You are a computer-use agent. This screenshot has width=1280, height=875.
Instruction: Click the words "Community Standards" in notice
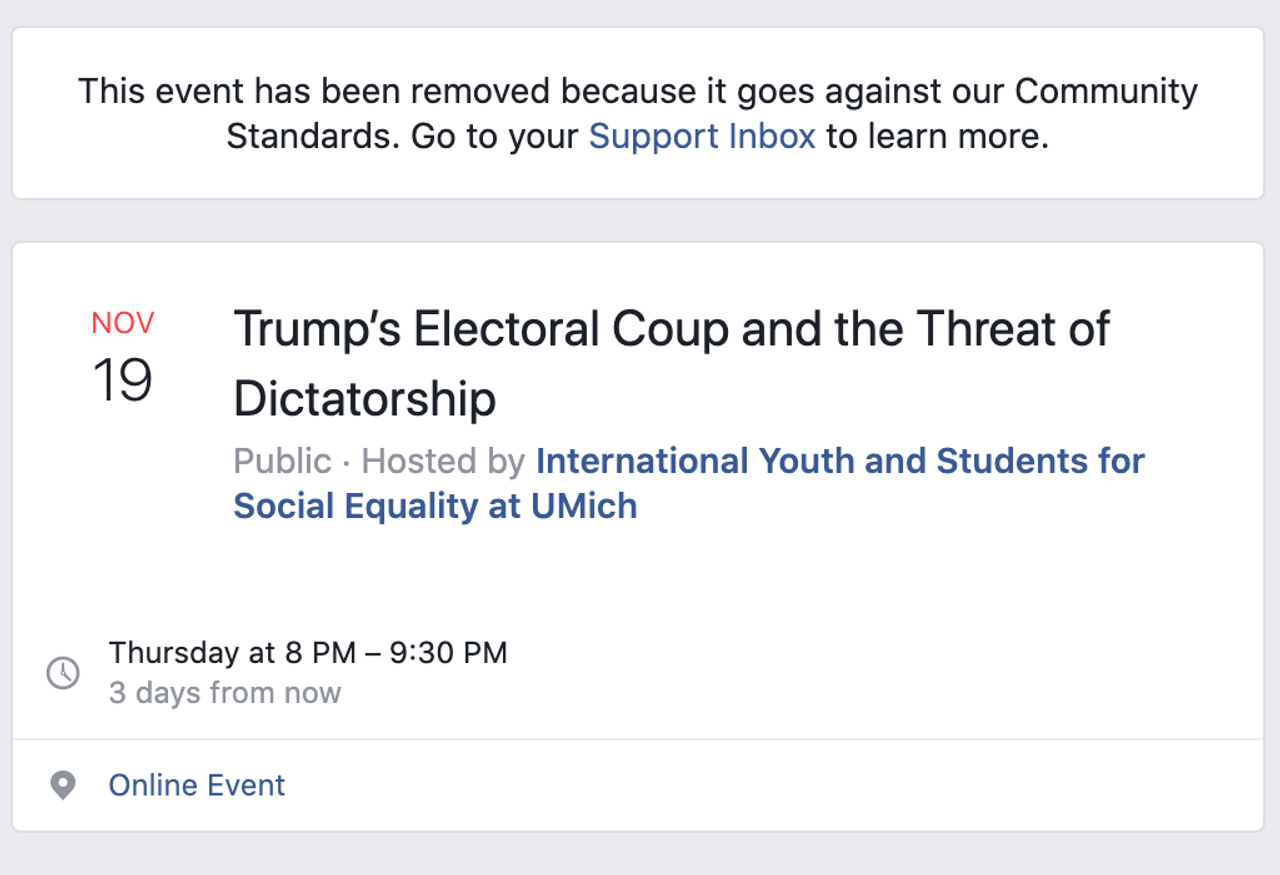point(1105,92)
